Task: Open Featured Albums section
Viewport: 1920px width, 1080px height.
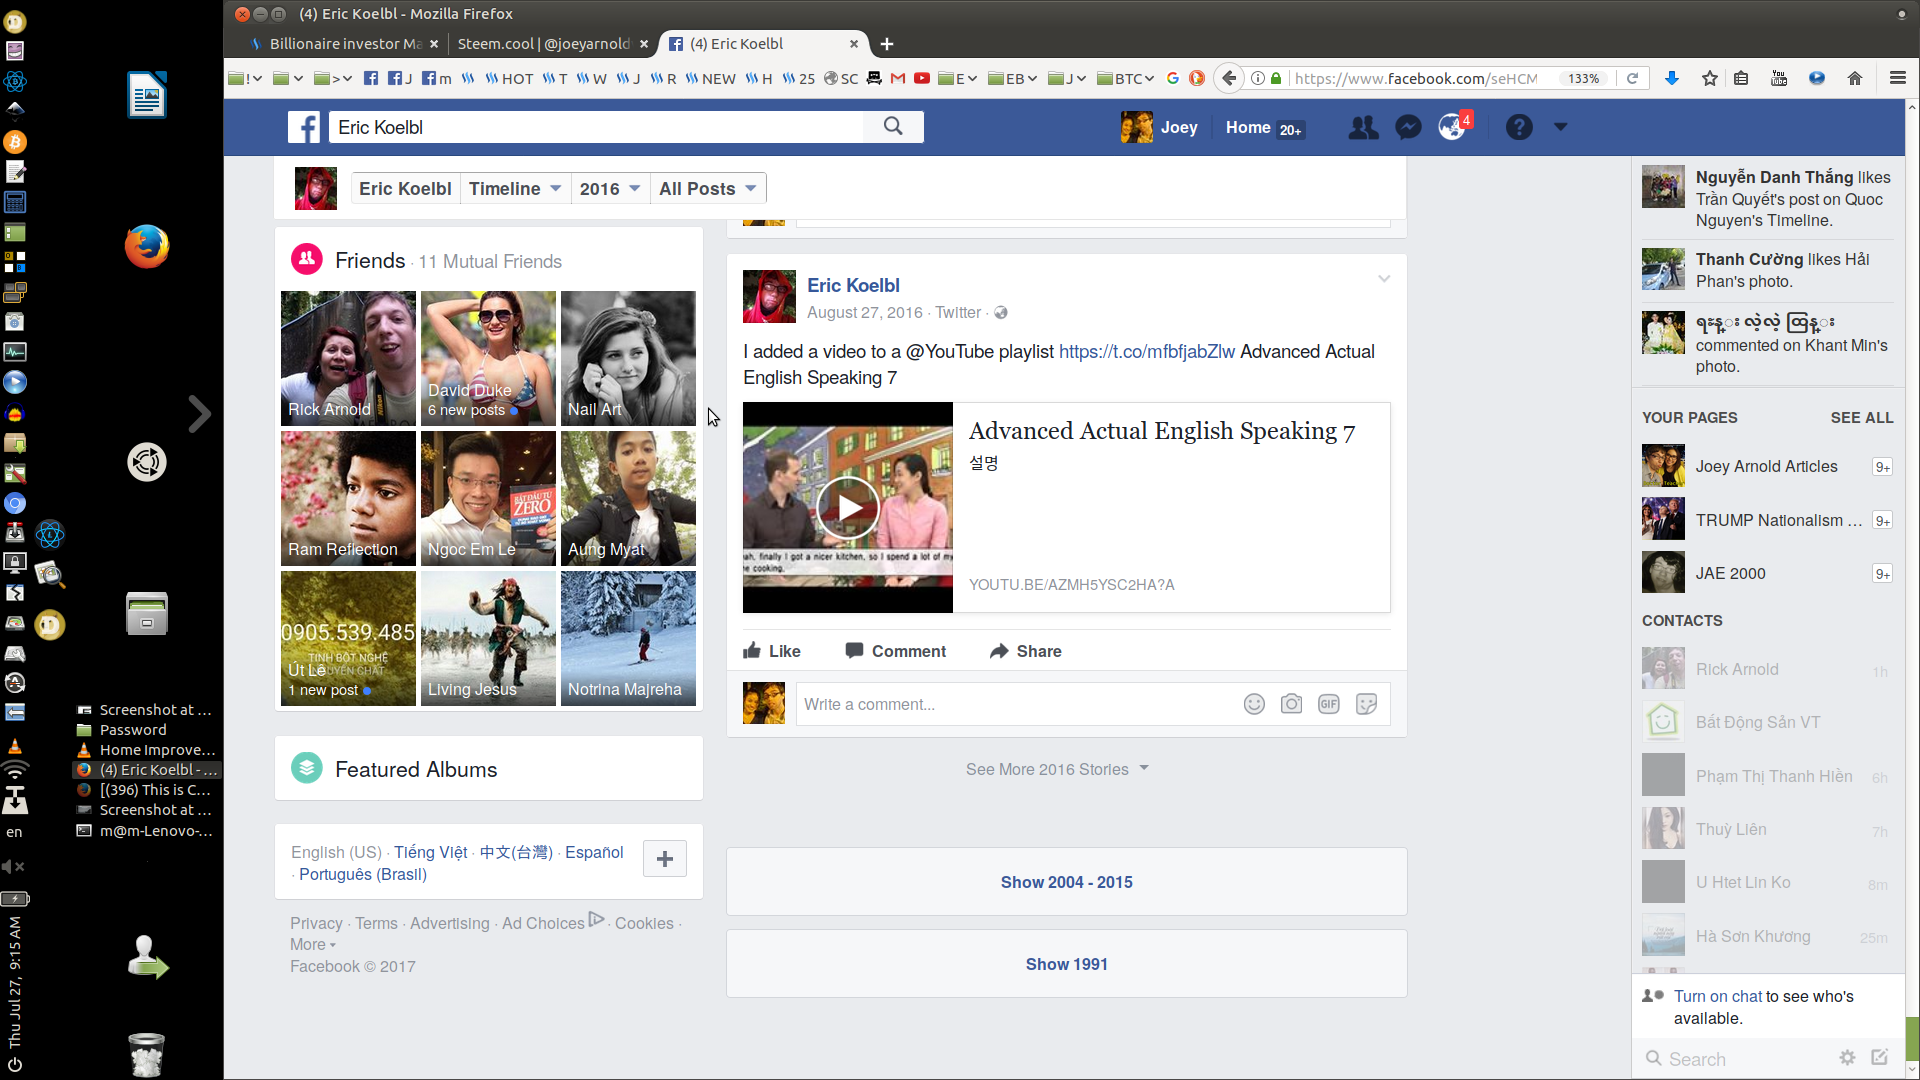Action: [415, 769]
